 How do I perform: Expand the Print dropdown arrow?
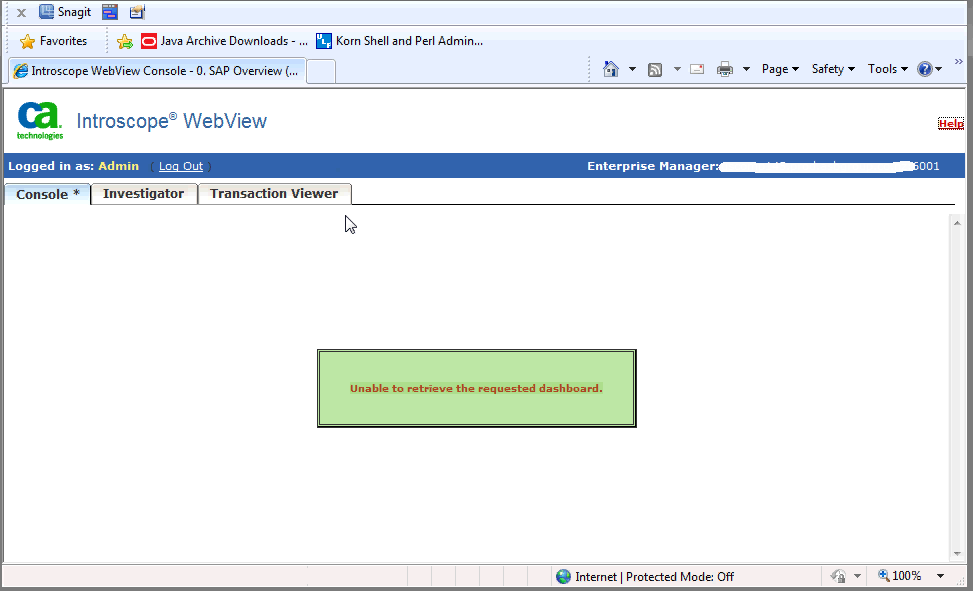point(747,69)
